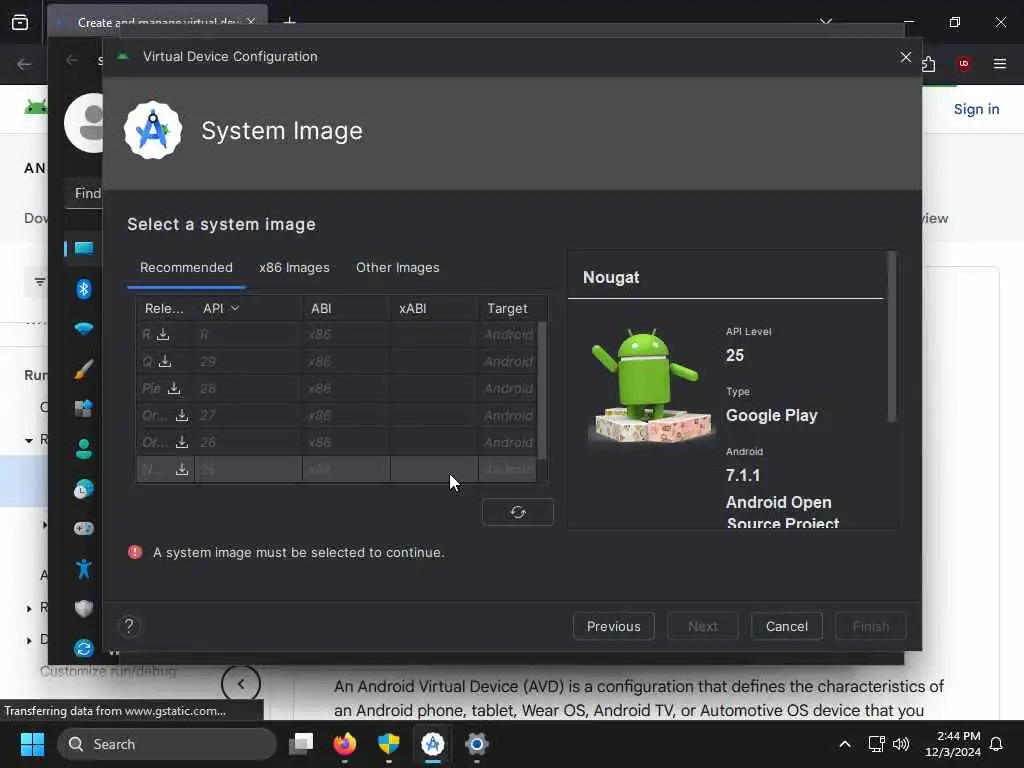The image size is (1024, 768).
Task: Click the network icon in system tray
Action: (876, 744)
